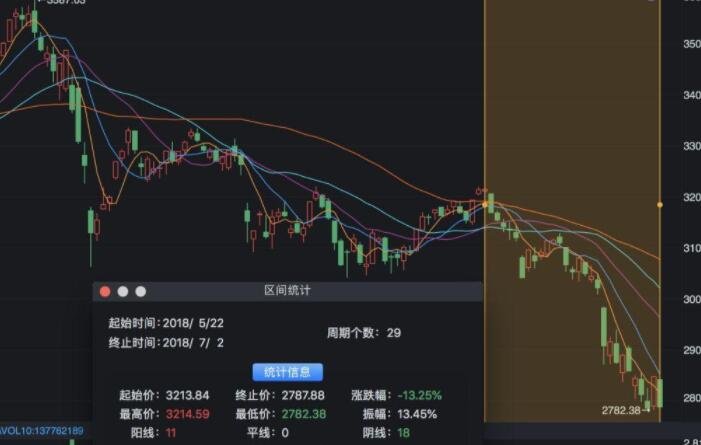Click the 涨跌幅 value -13.25%
Viewport: 701px width, 445px height.
click(x=418, y=396)
